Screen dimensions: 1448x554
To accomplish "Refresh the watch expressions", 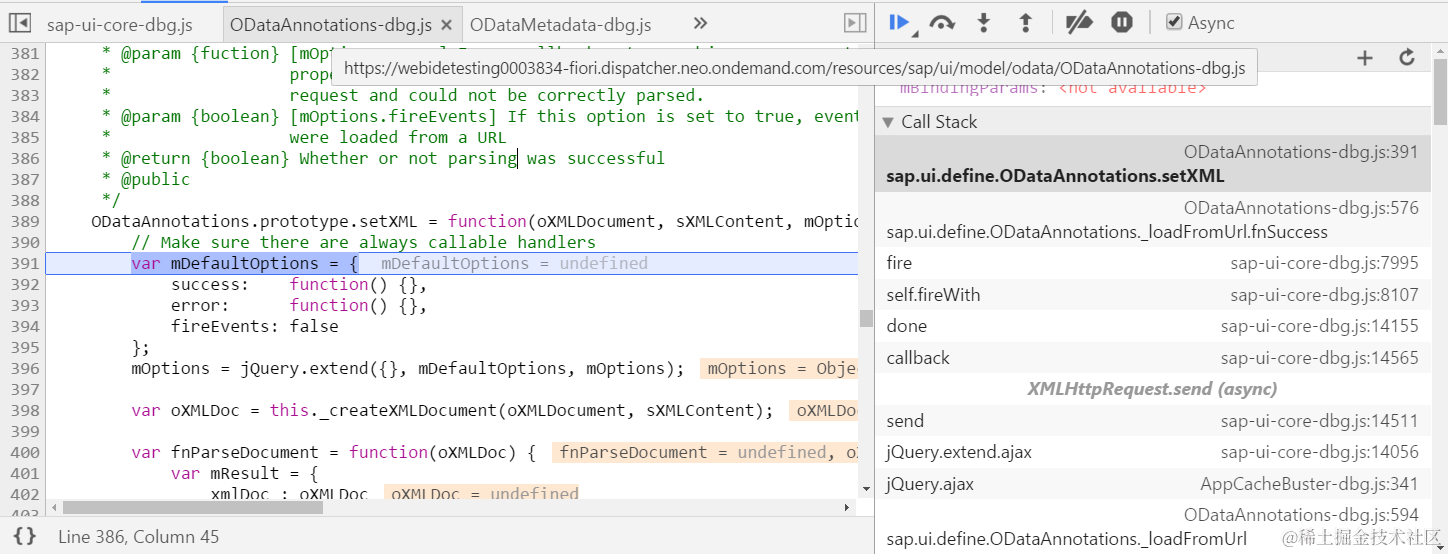I will tap(1407, 58).
